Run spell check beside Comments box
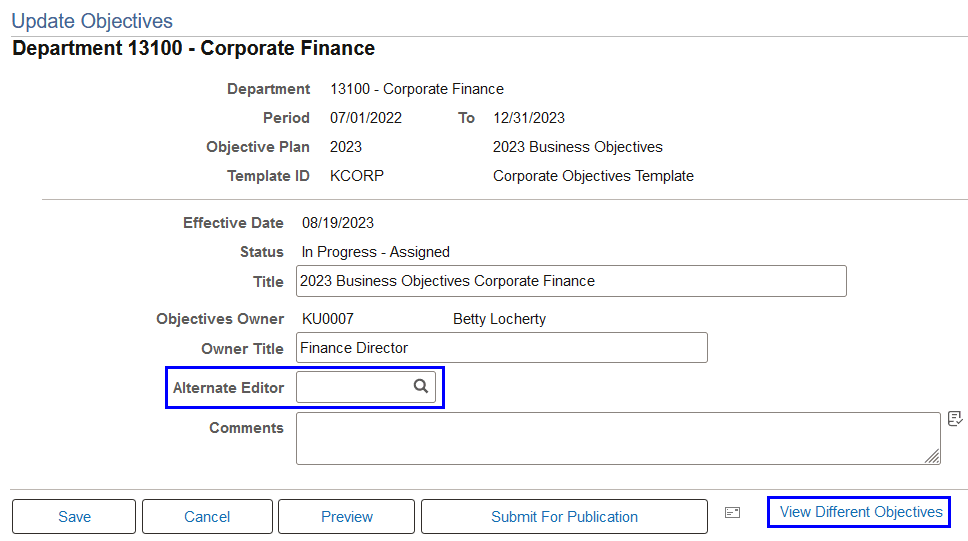Viewport: 968px width, 541px height. point(955,419)
